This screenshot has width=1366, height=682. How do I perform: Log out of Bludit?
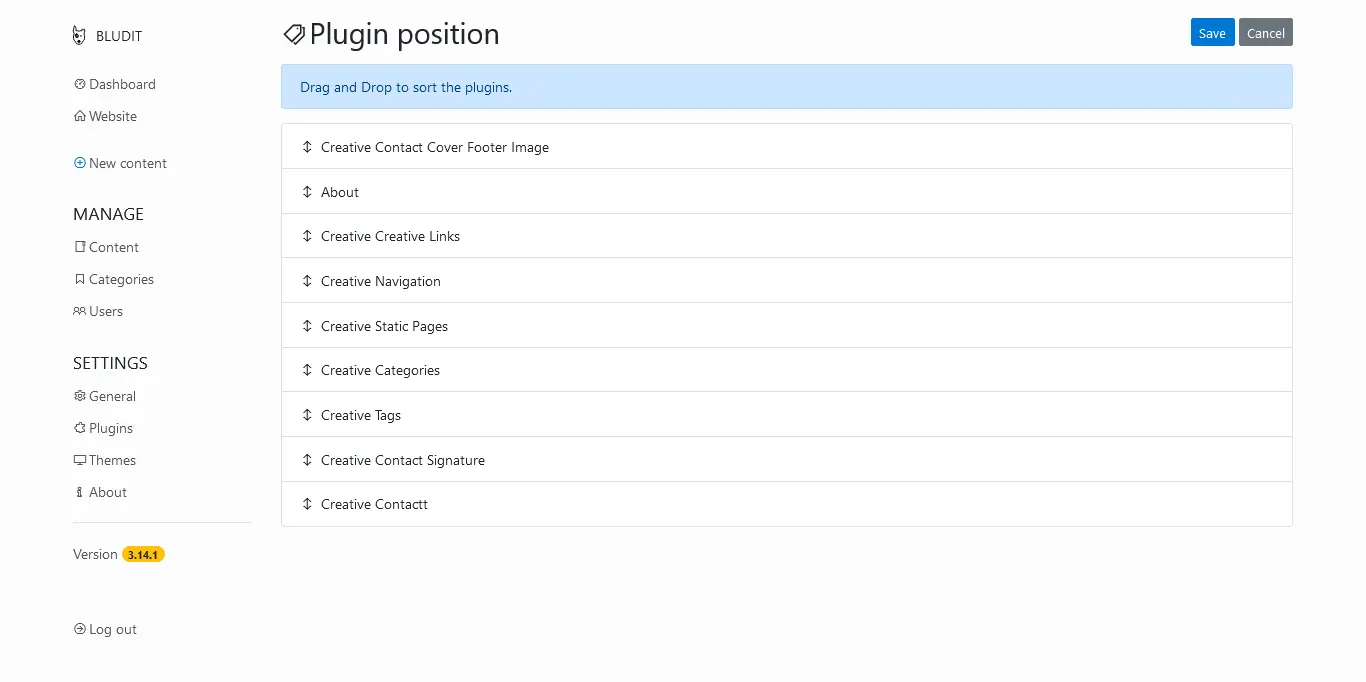coord(112,629)
